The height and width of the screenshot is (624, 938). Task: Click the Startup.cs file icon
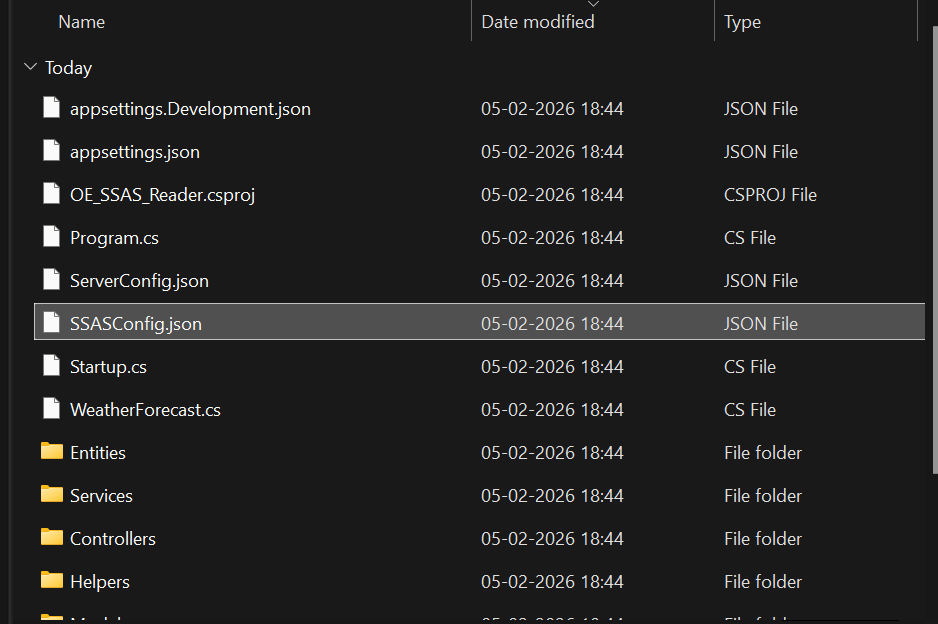point(52,366)
